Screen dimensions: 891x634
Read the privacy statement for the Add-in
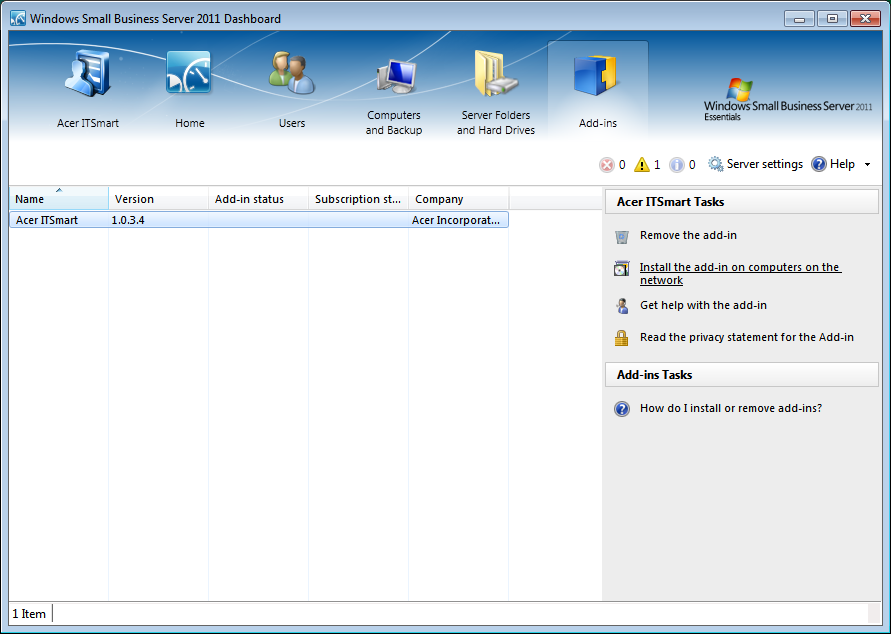click(747, 337)
